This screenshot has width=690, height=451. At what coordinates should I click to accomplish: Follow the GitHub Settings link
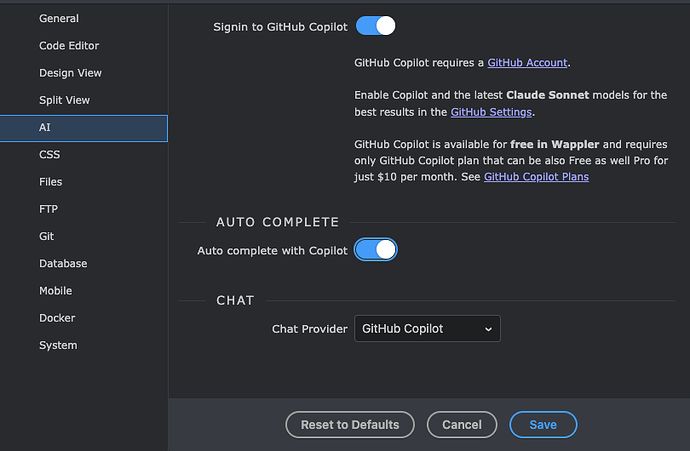tap(484, 112)
